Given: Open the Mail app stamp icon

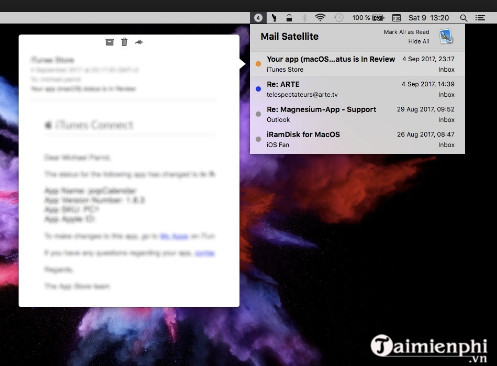Looking at the screenshot, I should 446,36.
